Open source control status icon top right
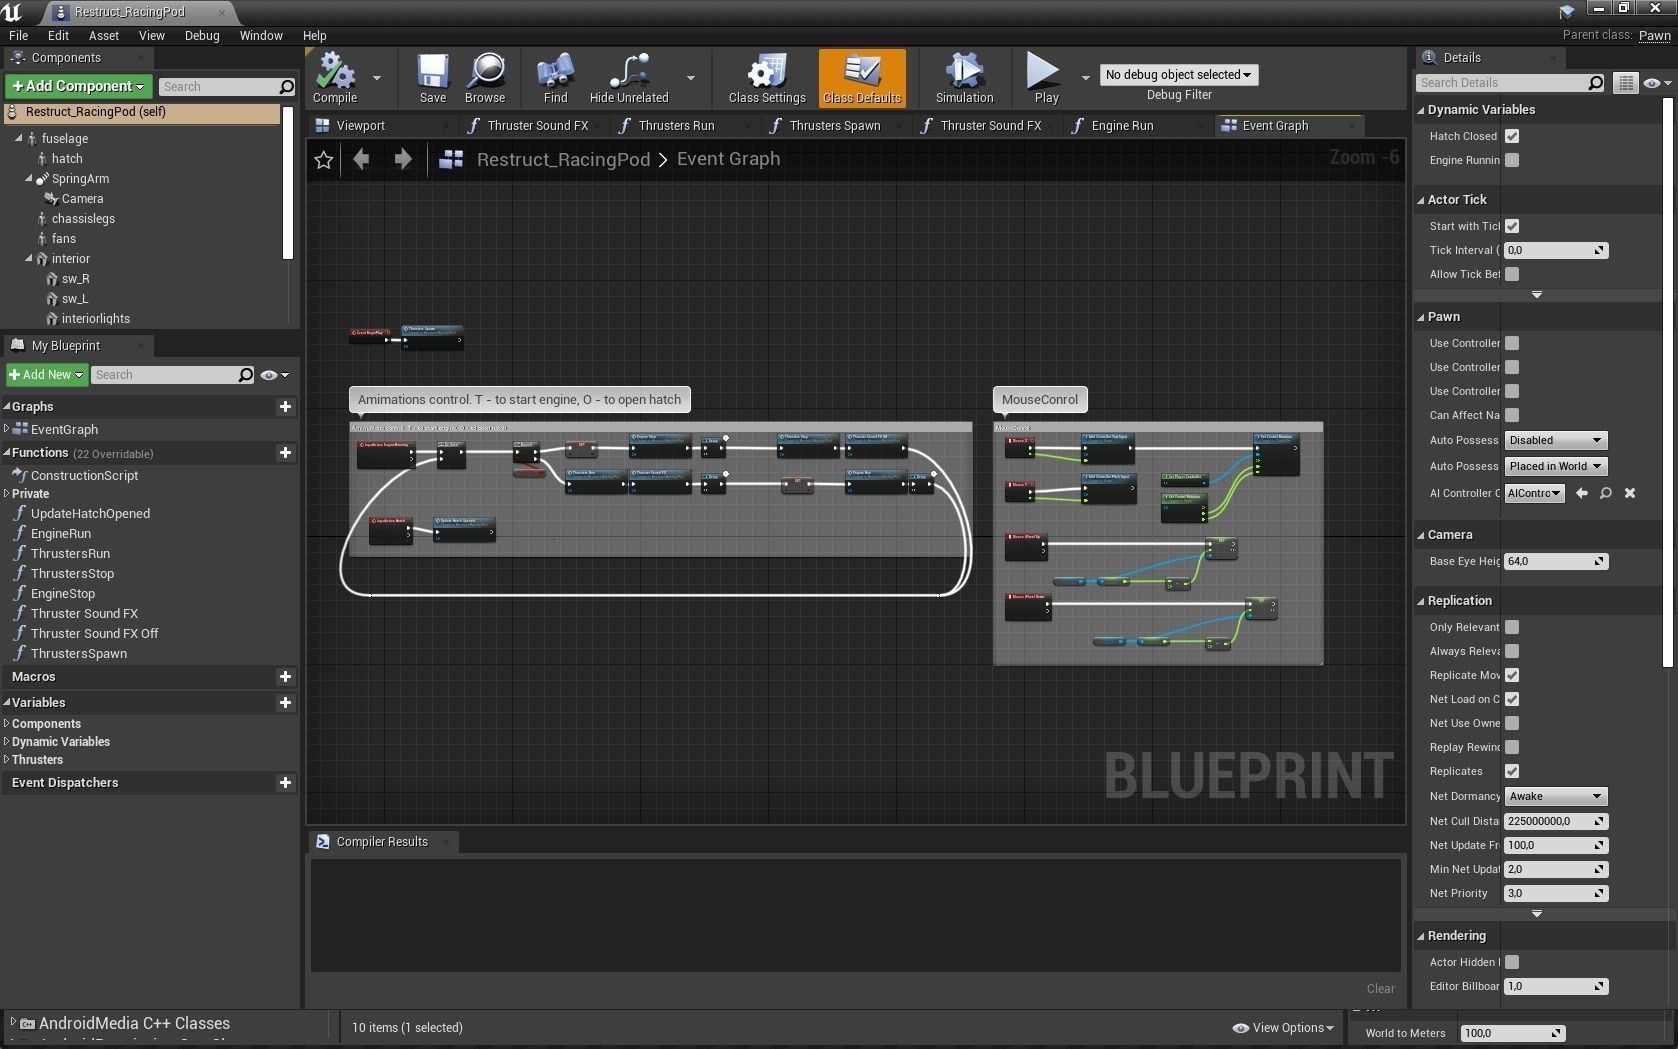Viewport: 1678px width, 1049px height. [x=1567, y=11]
